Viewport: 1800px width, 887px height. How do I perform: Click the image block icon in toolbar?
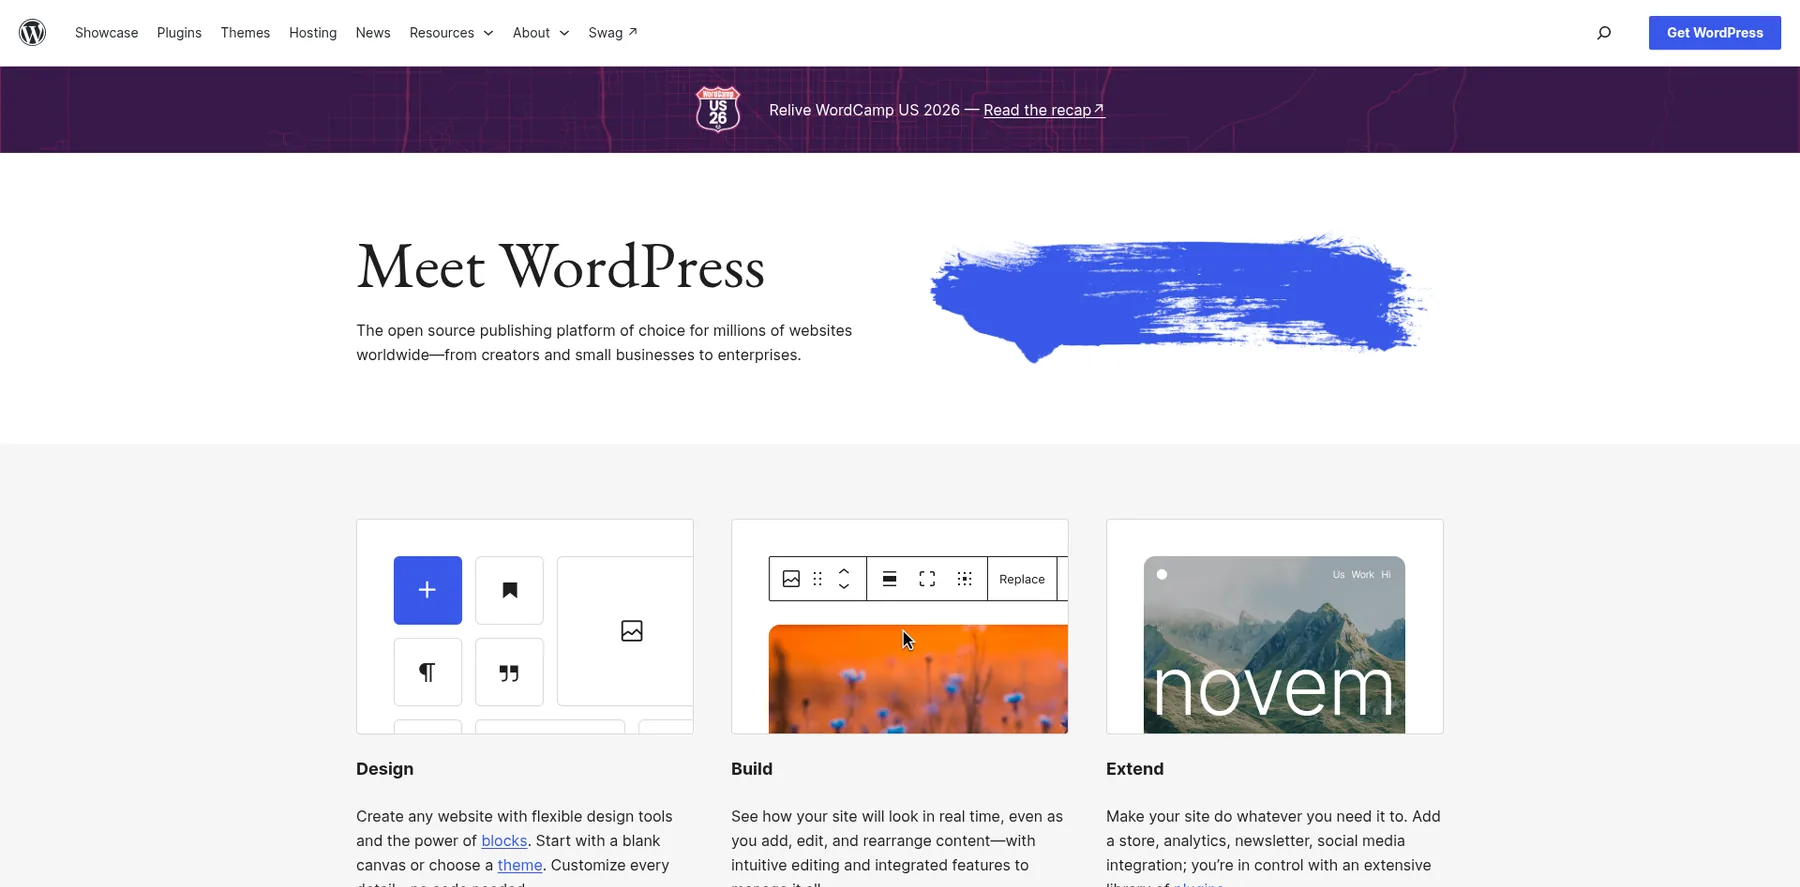pos(791,579)
